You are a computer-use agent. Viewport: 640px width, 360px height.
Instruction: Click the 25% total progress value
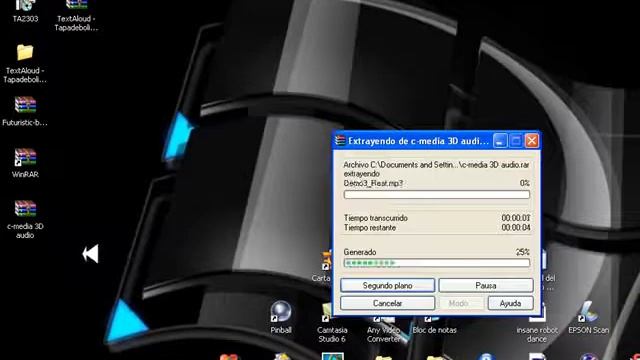pyautogui.click(x=522, y=252)
